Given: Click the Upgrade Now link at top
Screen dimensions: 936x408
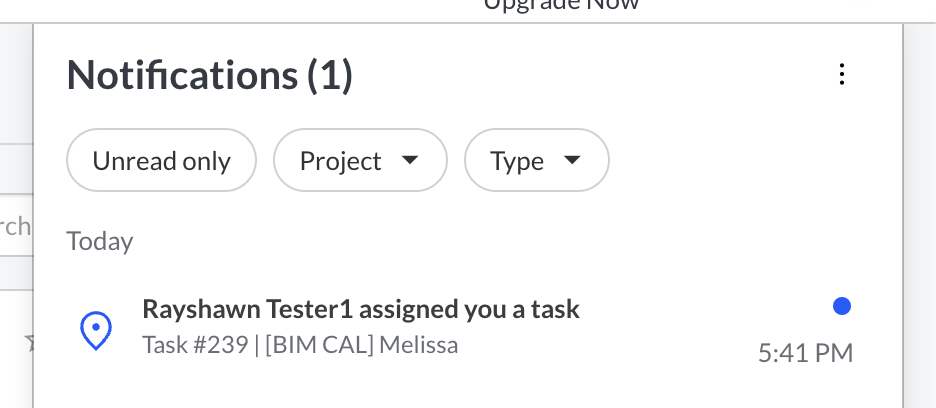Looking at the screenshot, I should (561, 5).
